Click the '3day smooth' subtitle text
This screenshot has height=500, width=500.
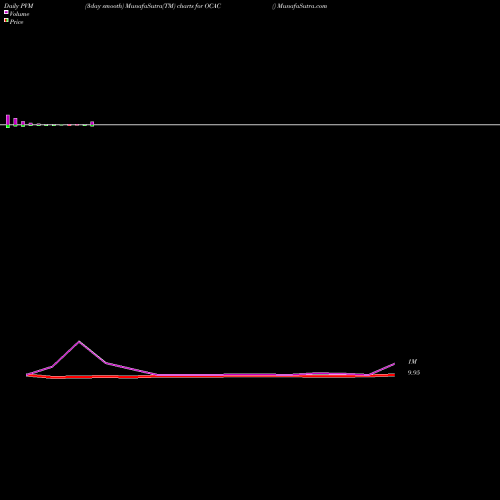[x=104, y=6]
